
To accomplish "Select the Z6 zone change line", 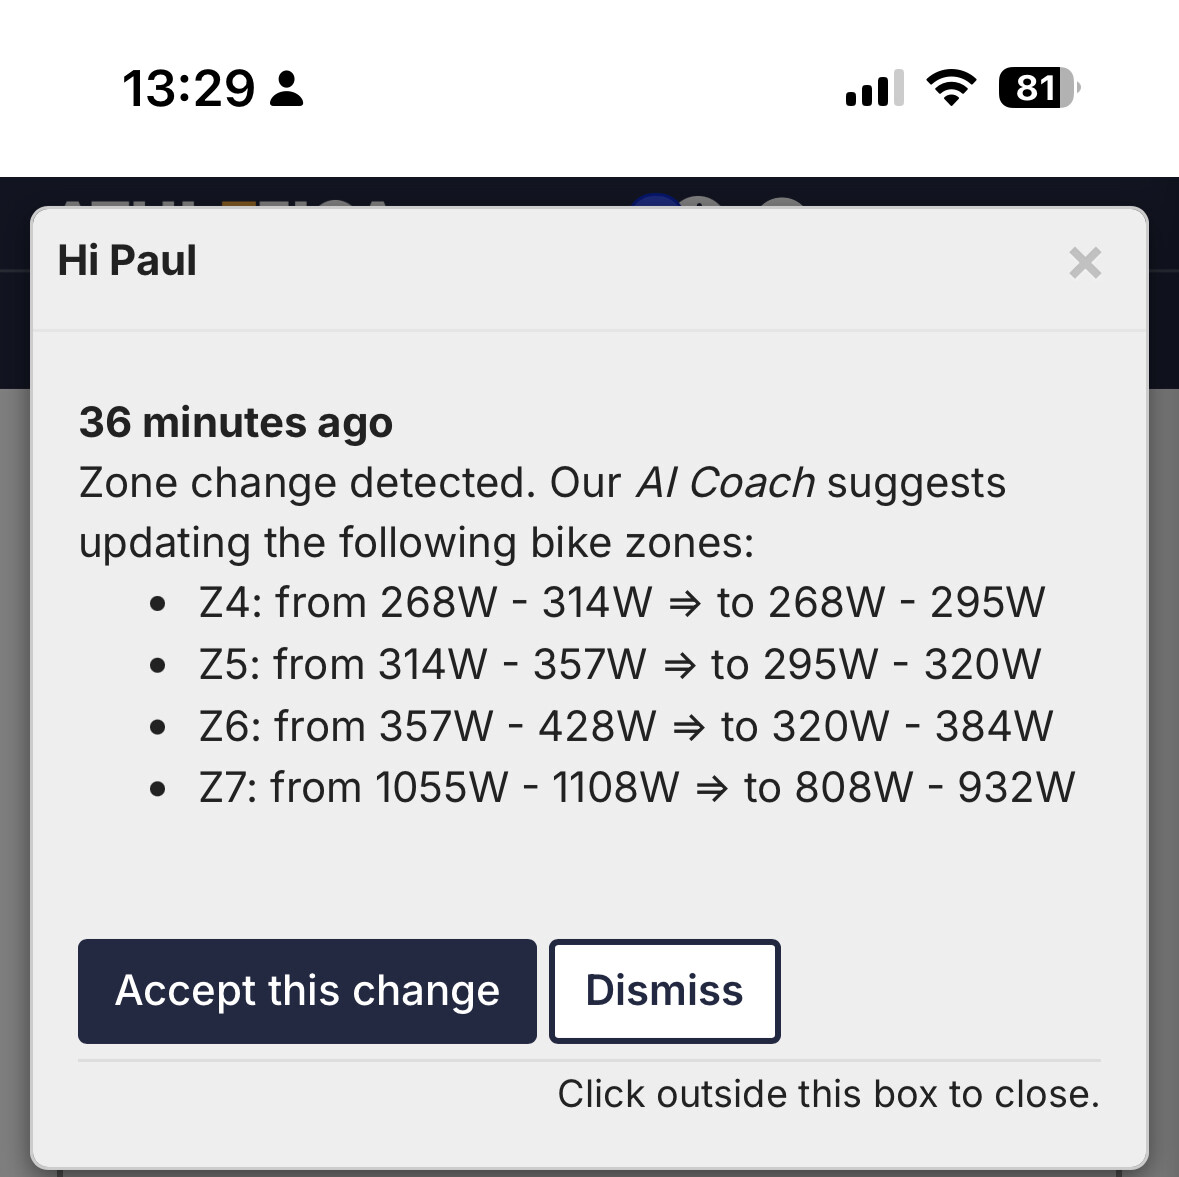I will (x=625, y=727).
